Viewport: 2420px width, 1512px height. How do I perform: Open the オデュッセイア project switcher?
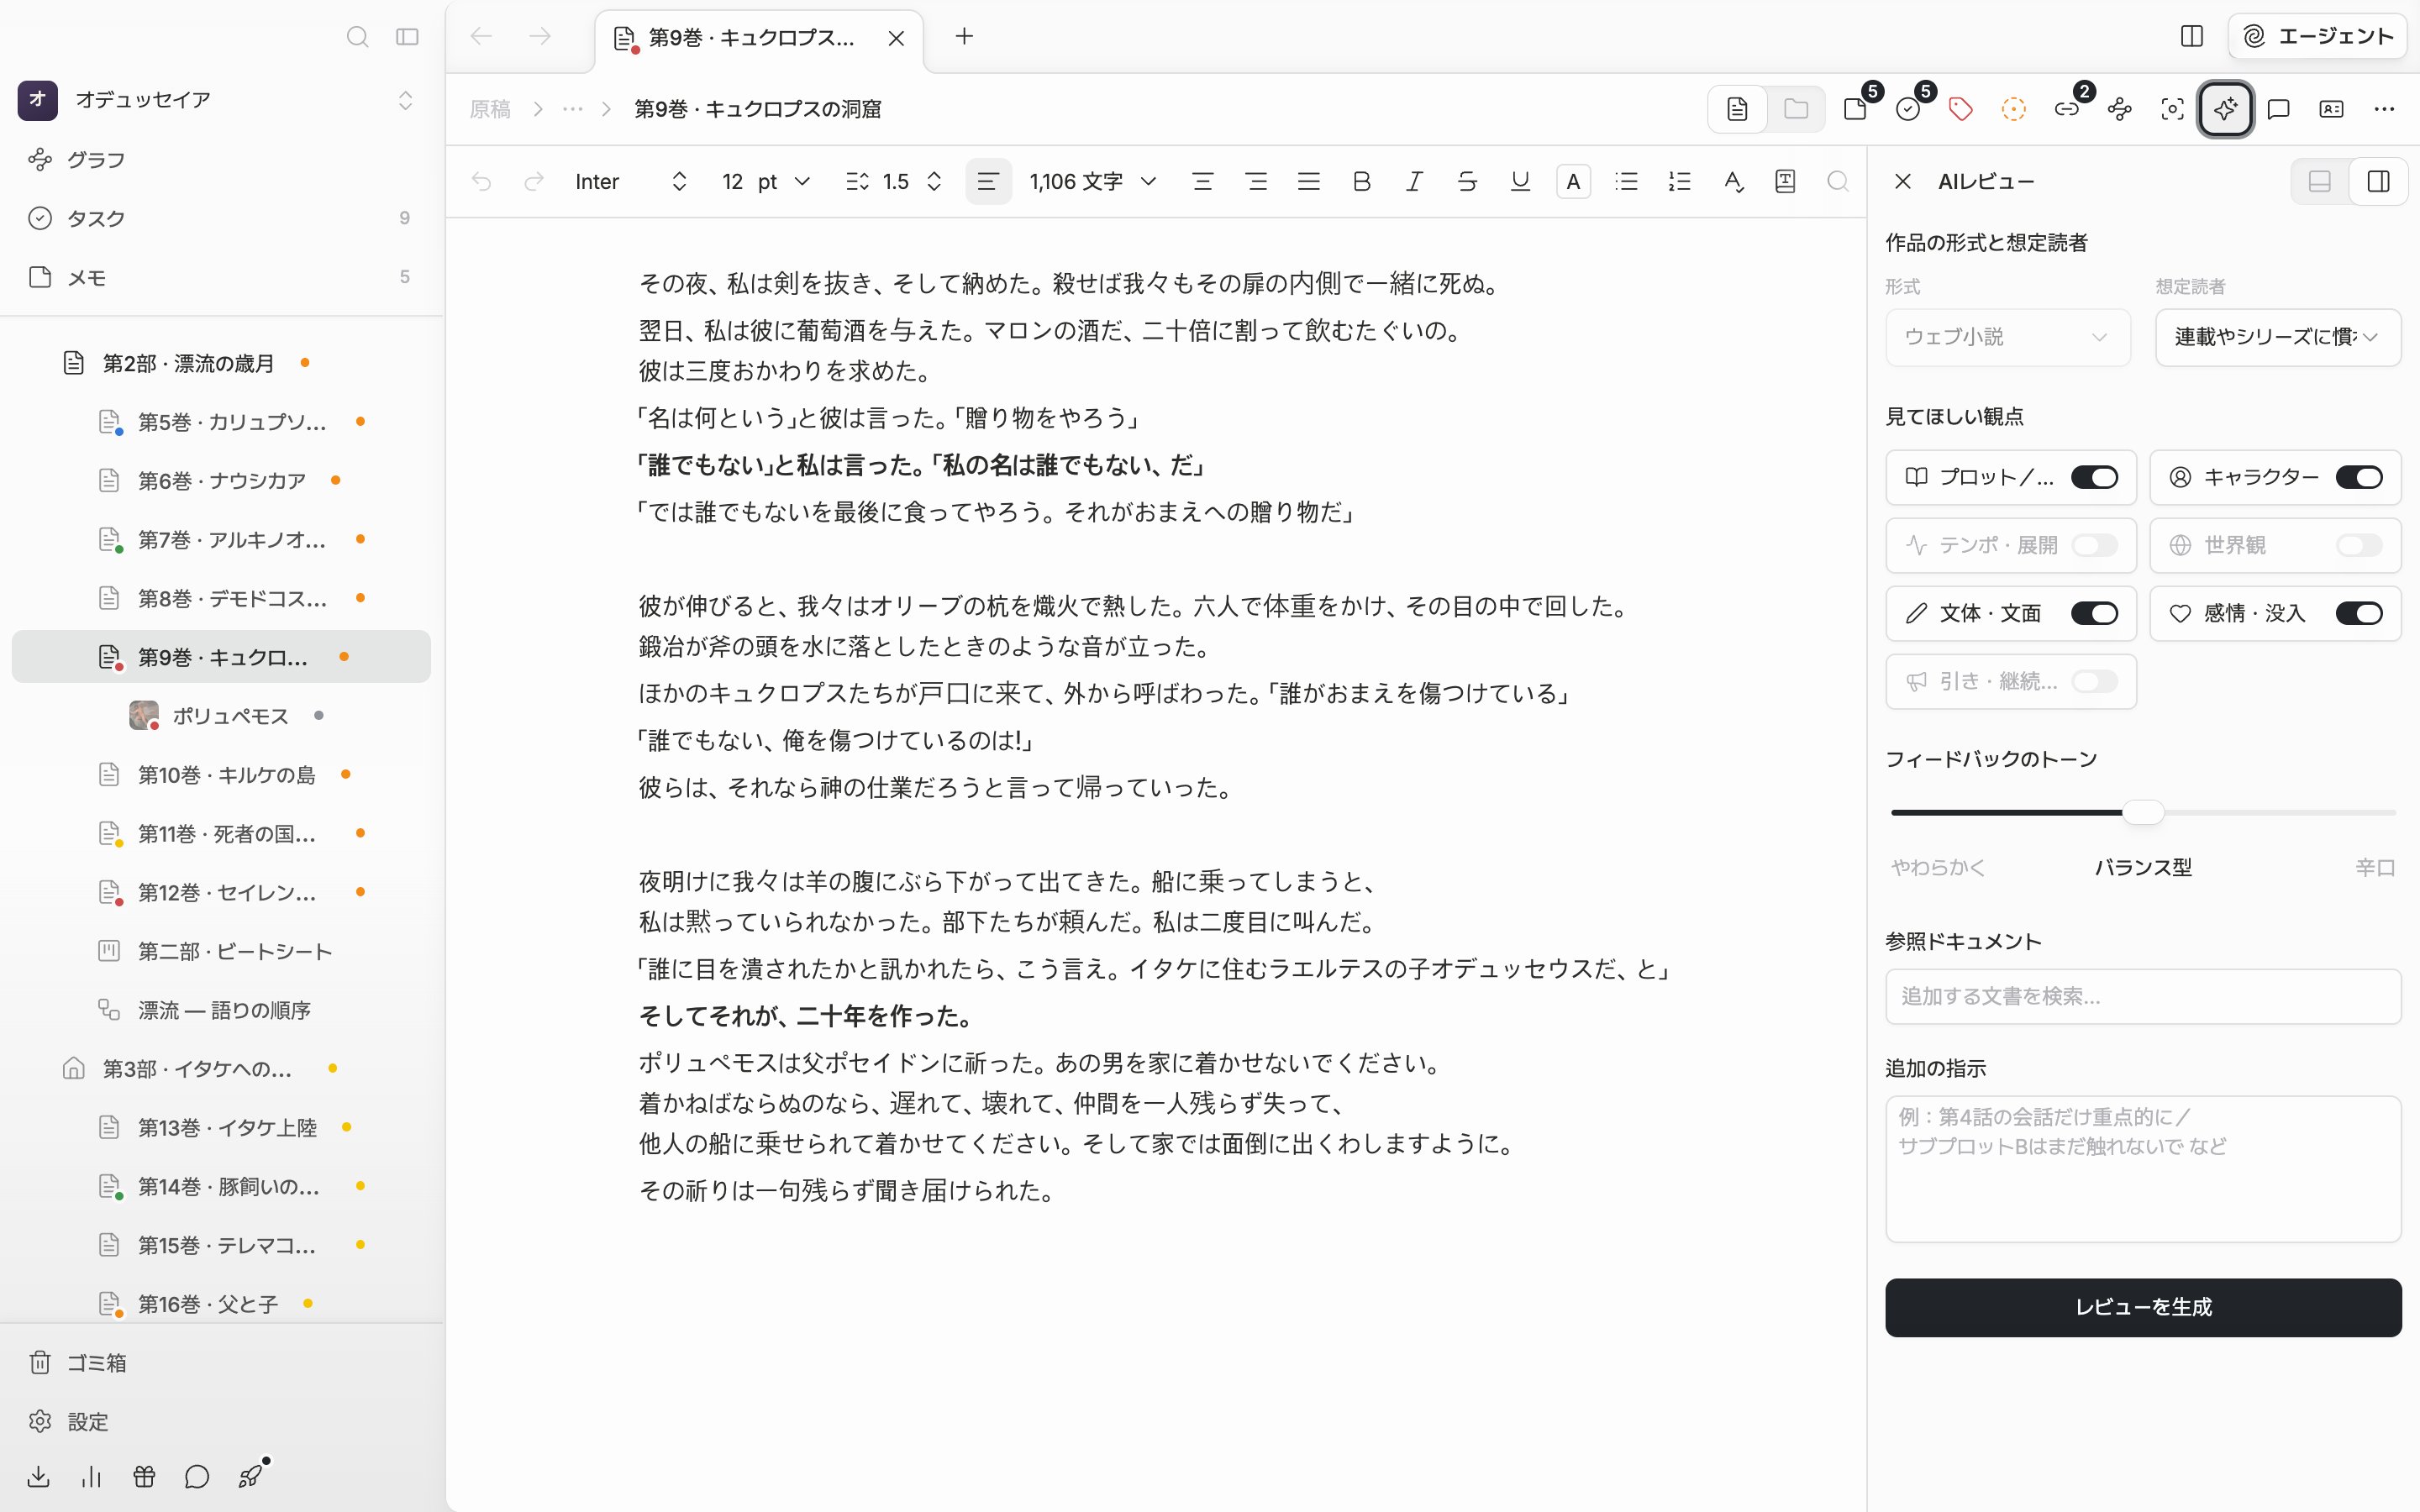[217, 99]
